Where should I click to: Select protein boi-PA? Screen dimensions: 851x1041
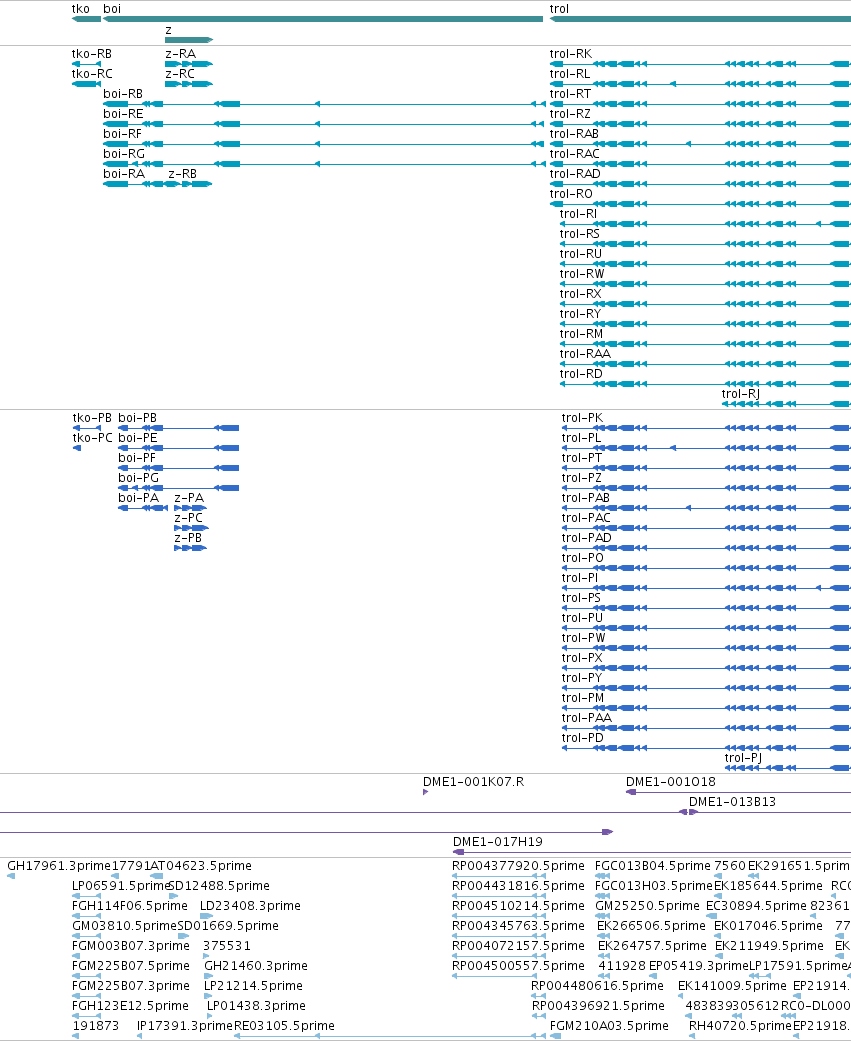tap(139, 498)
